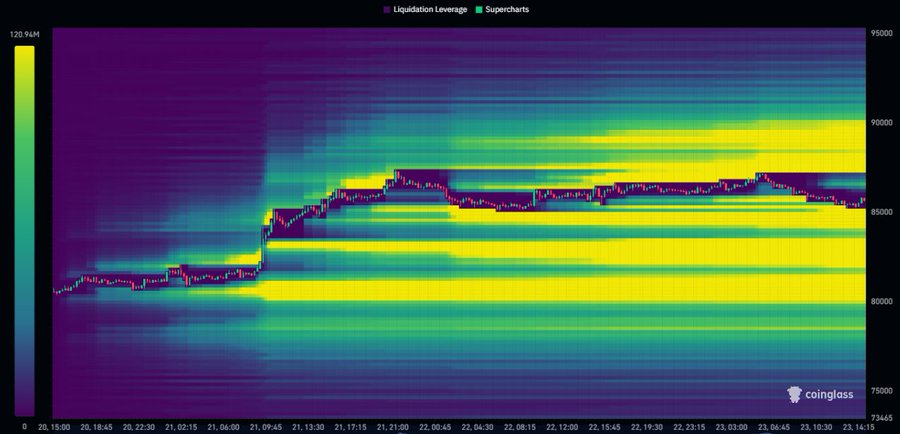Click the 23, 03:00 time label
The width and height of the screenshot is (900, 434).
coord(732,428)
